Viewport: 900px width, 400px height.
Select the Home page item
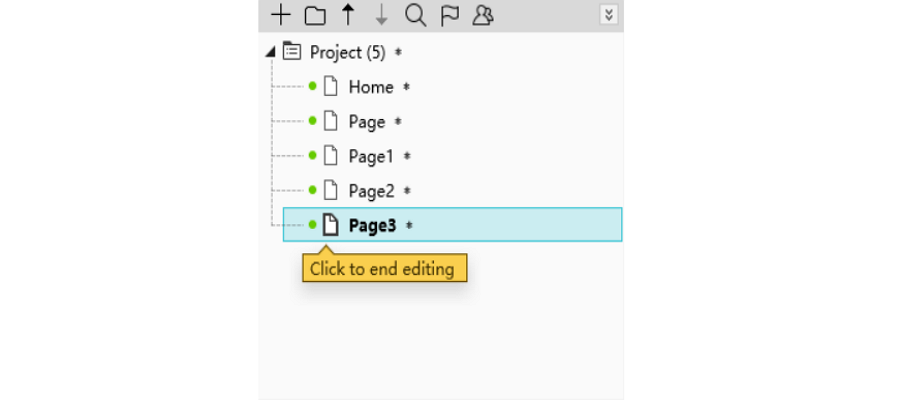pos(371,87)
